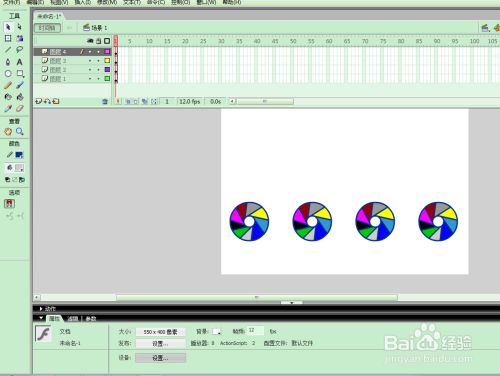Select the Eyedropper tool
Image resolution: width=500 pixels, height=376 pixels.
pos(8,108)
